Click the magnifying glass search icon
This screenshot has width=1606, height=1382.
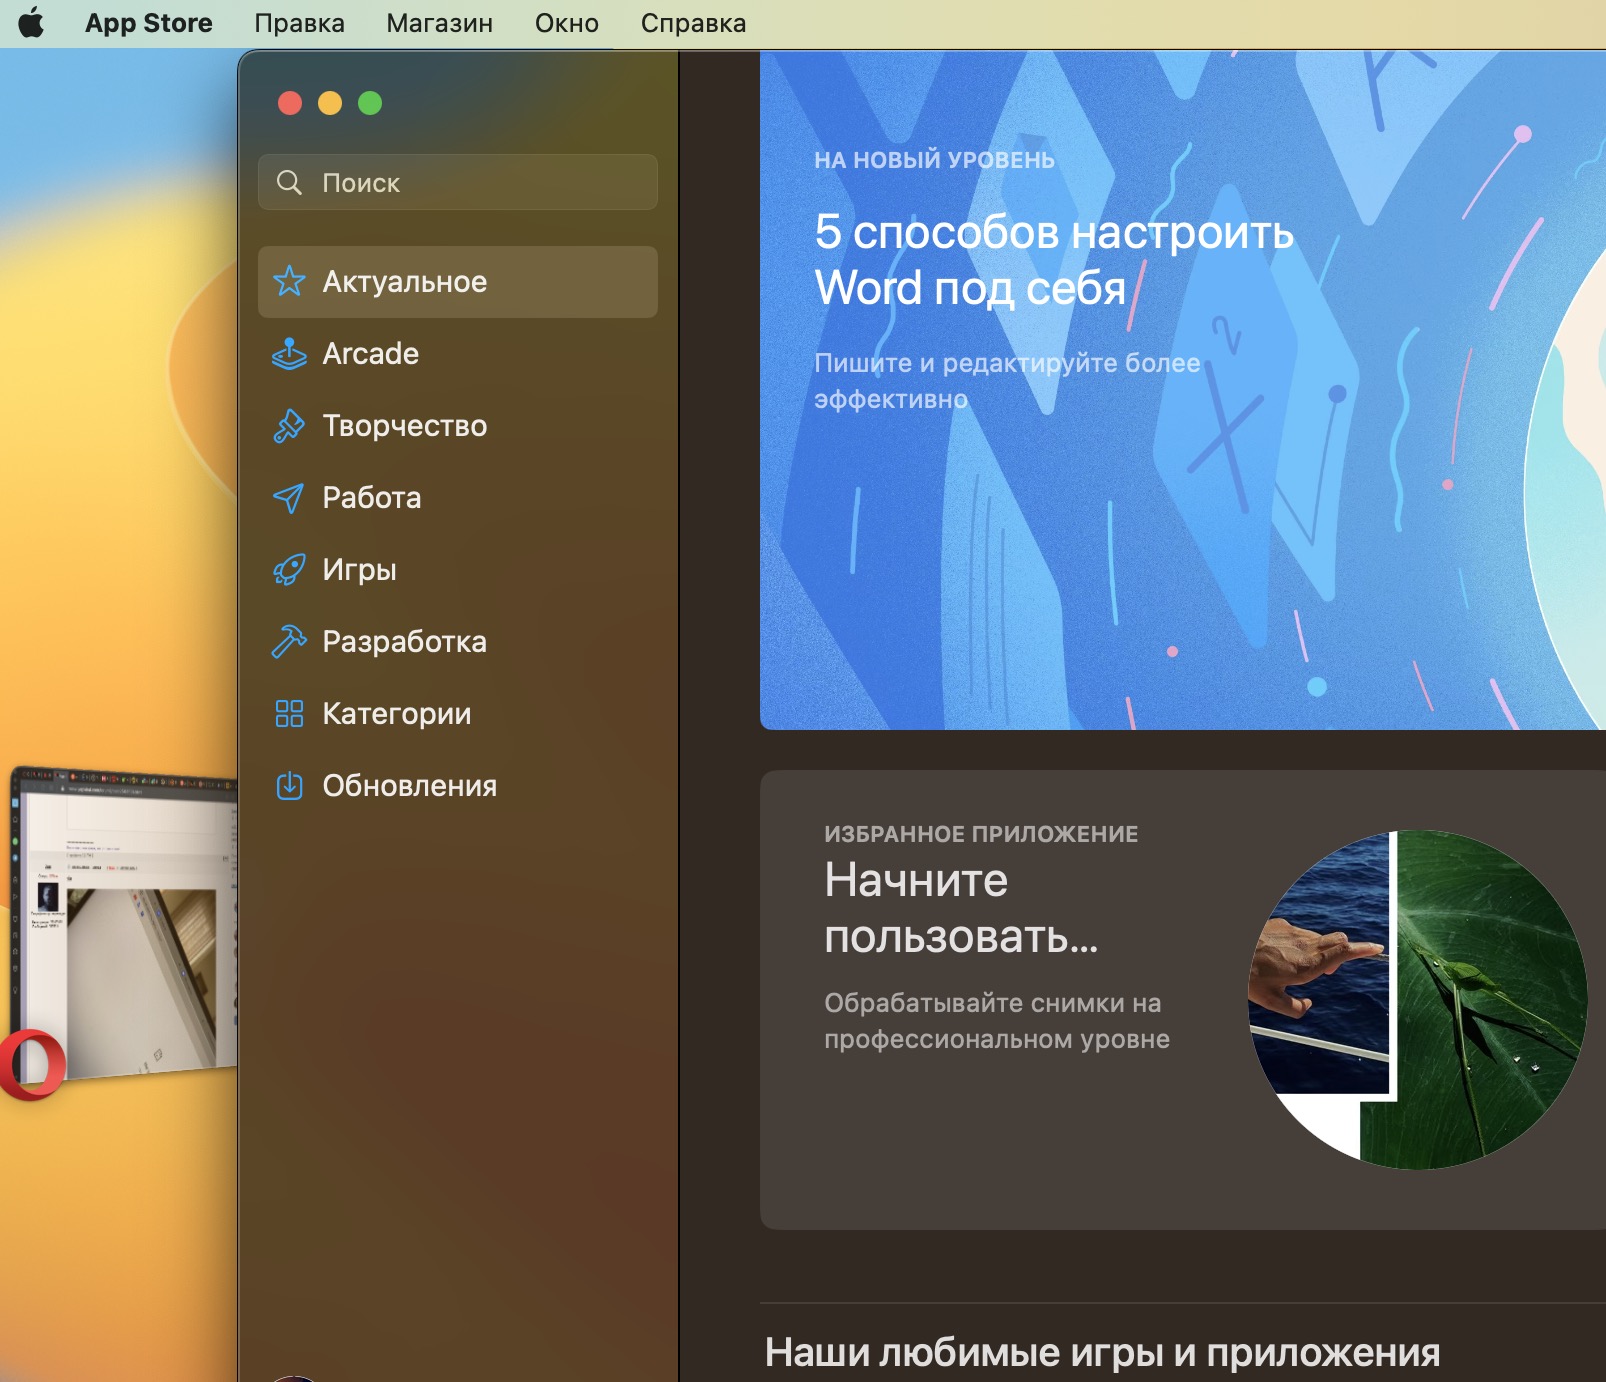(289, 182)
